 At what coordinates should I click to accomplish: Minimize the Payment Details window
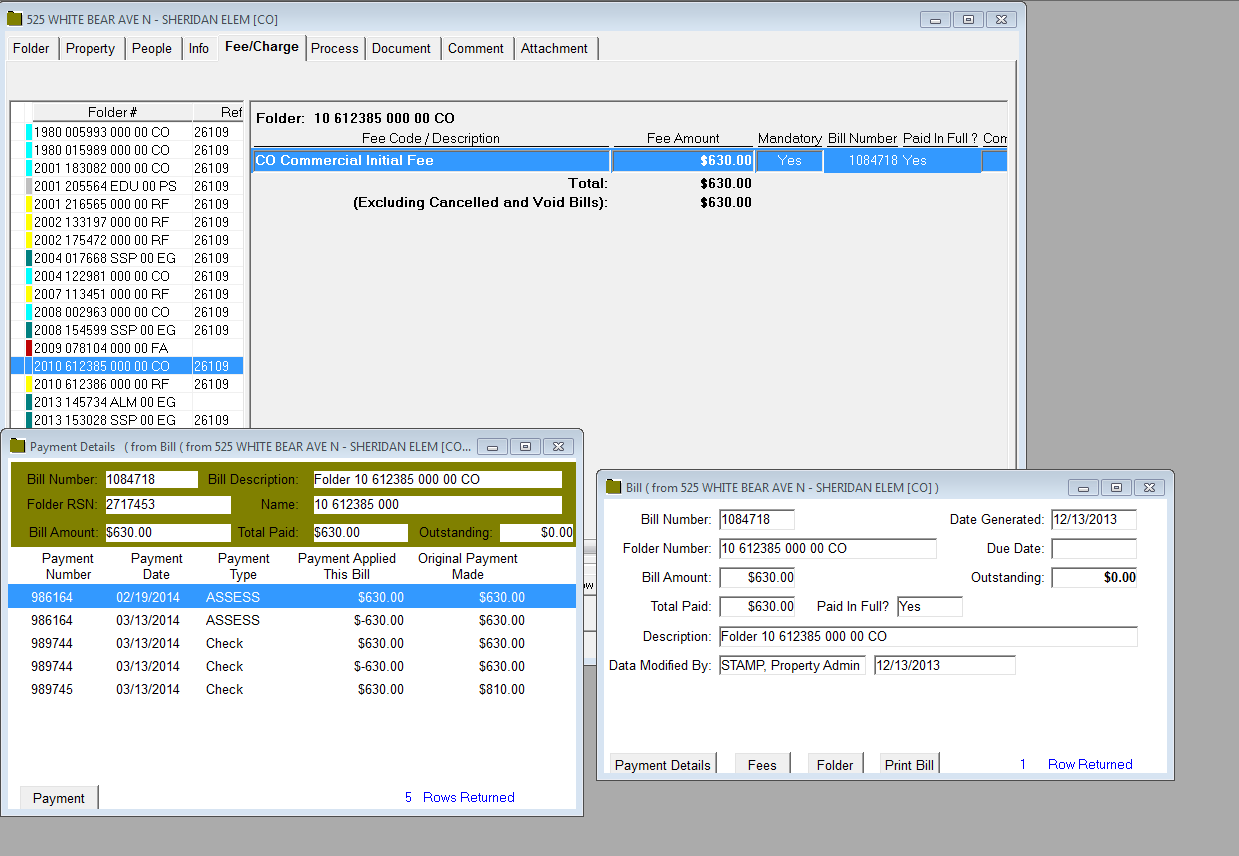click(x=493, y=446)
